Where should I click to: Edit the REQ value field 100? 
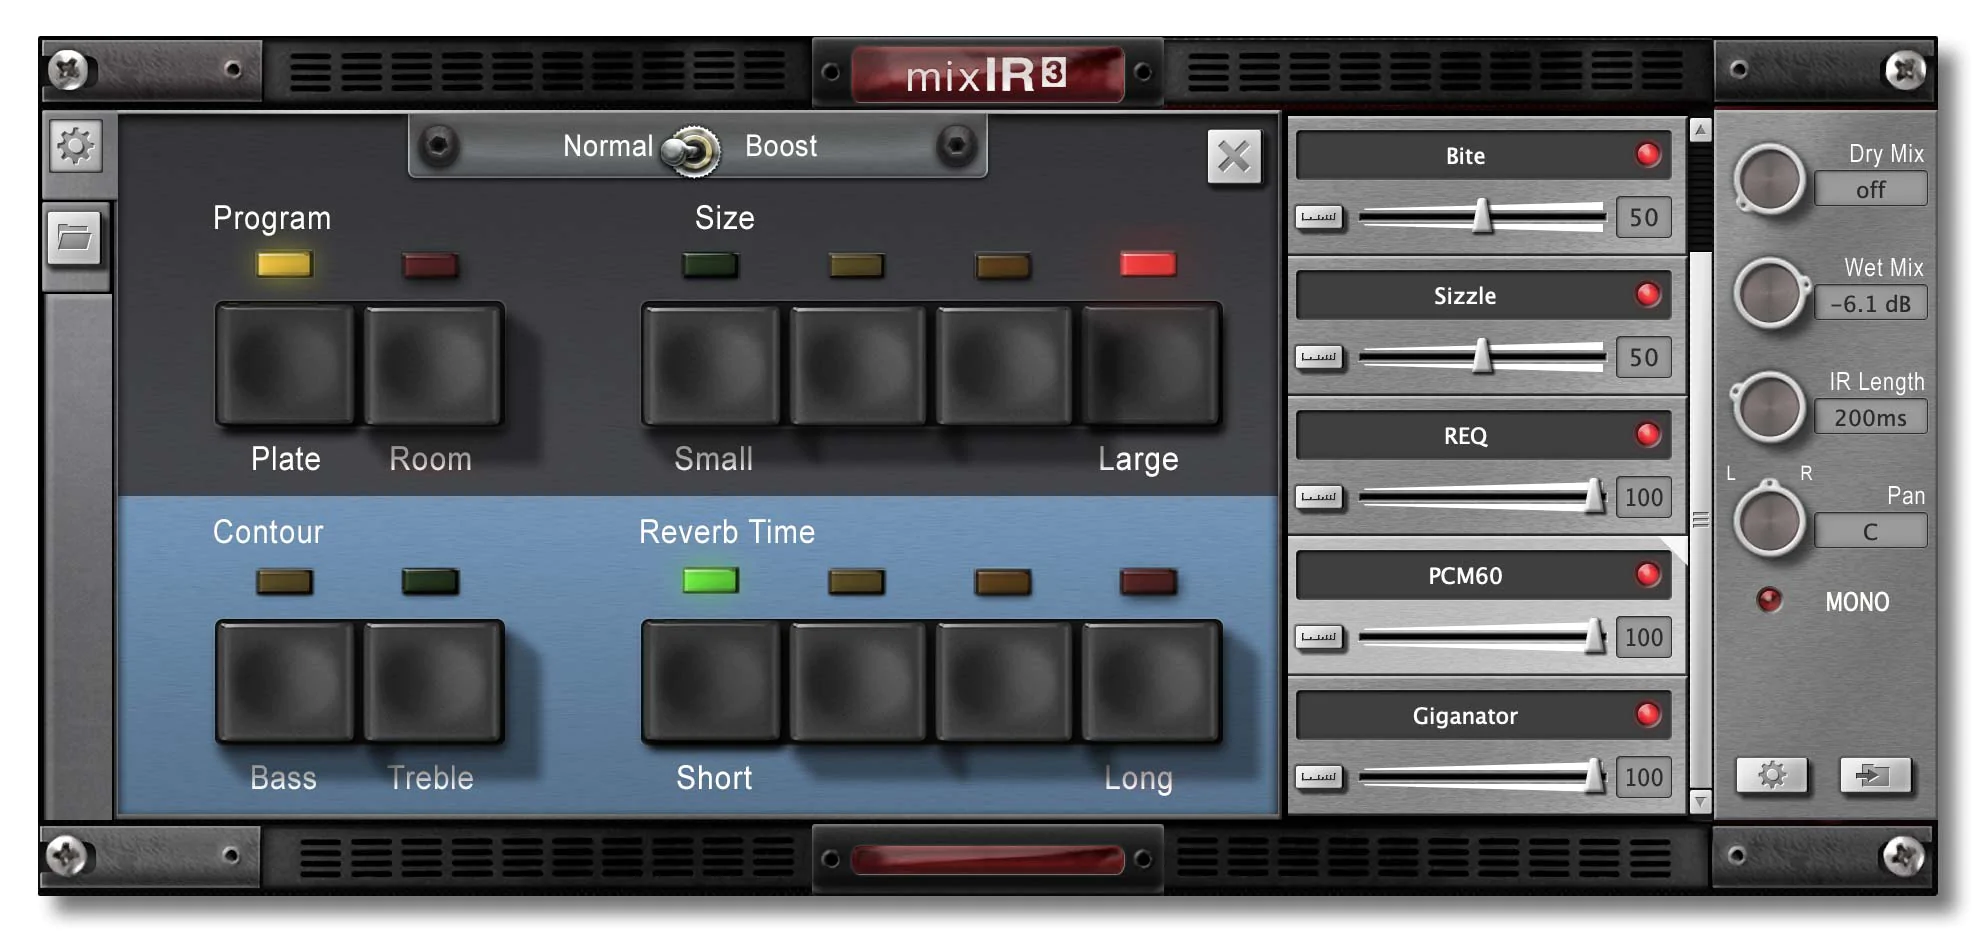[1643, 497]
